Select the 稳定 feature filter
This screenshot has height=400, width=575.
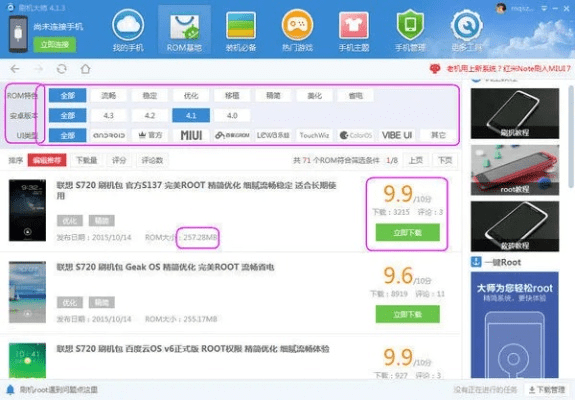pos(150,96)
